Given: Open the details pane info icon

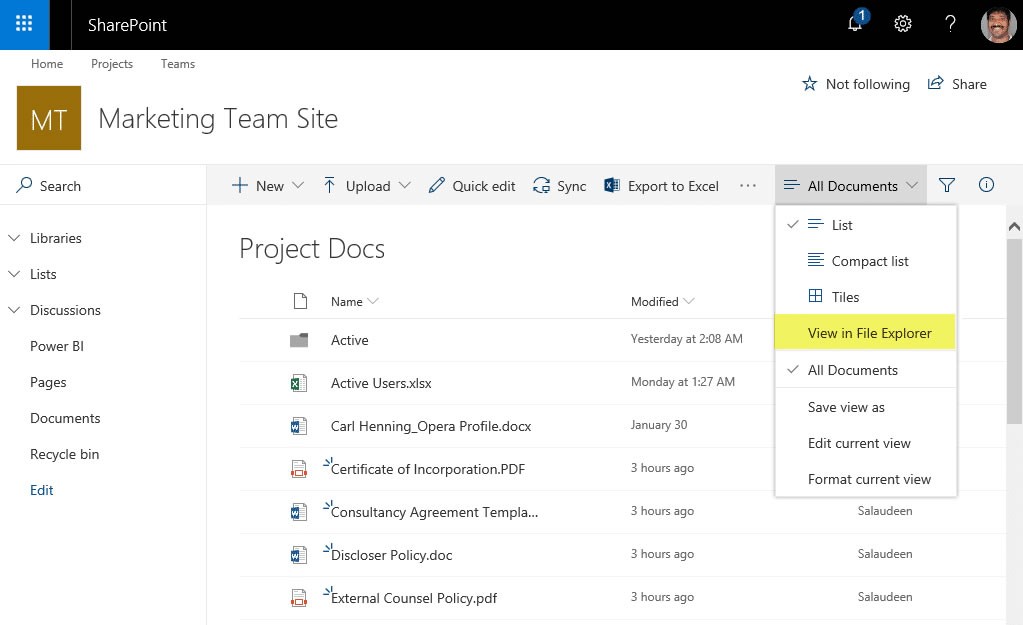Looking at the screenshot, I should (x=985, y=184).
